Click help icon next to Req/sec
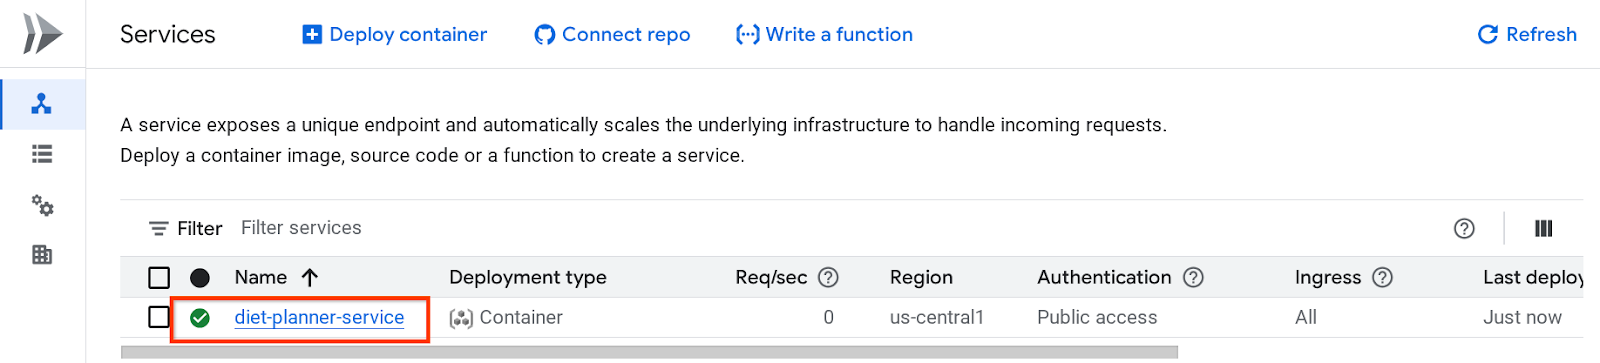 click(828, 277)
